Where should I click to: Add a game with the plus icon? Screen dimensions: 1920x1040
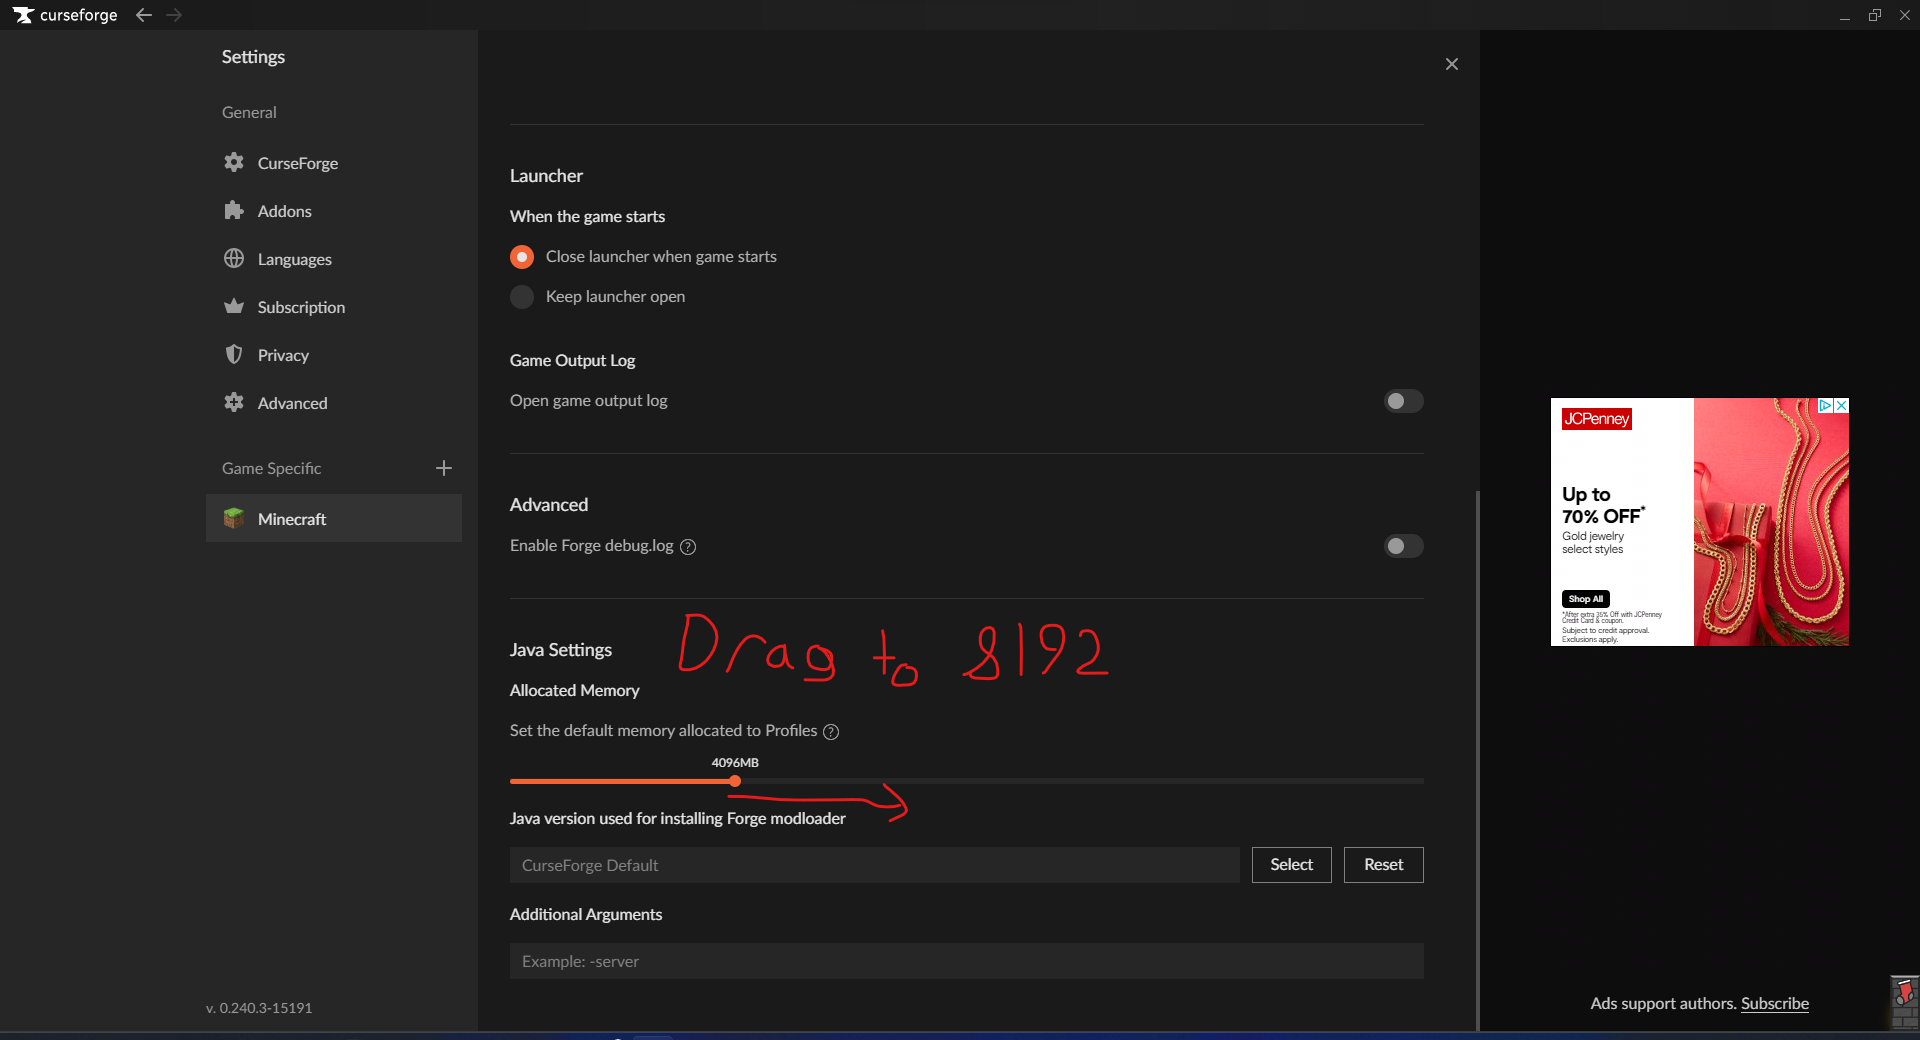pyautogui.click(x=444, y=468)
